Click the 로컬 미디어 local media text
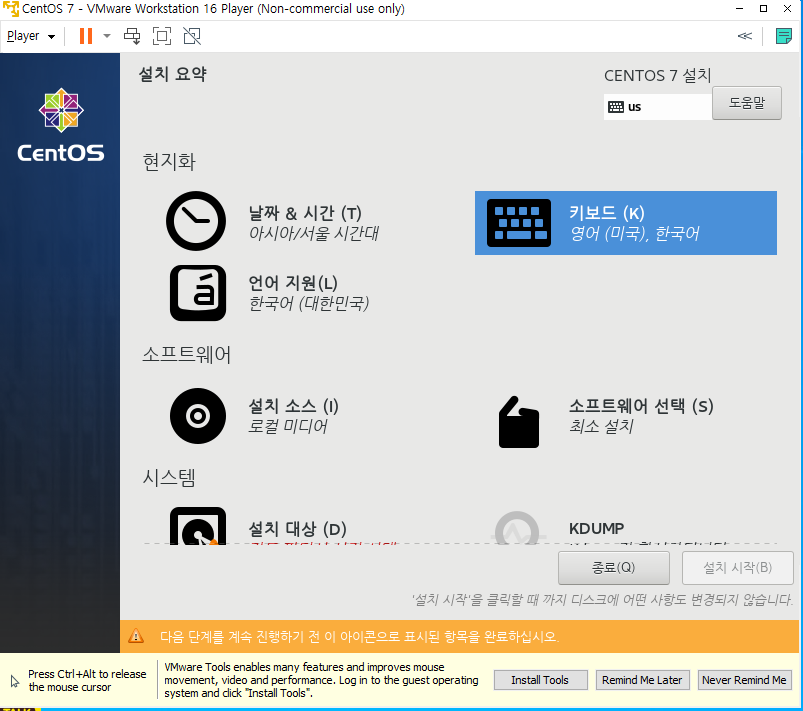 (x=288, y=426)
